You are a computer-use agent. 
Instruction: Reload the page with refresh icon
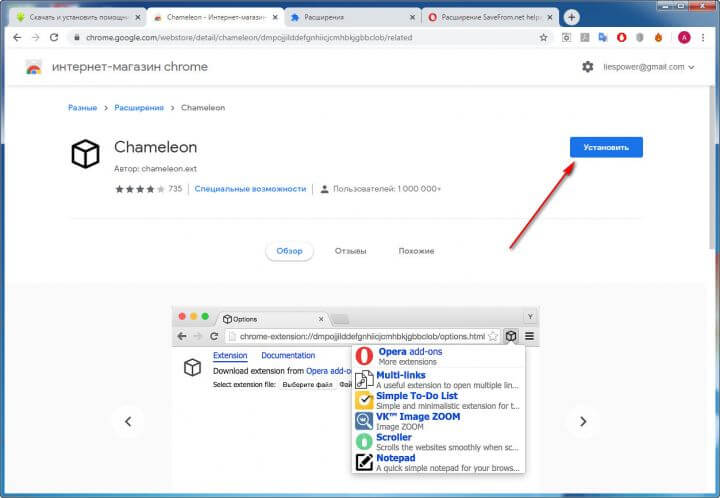[54, 38]
